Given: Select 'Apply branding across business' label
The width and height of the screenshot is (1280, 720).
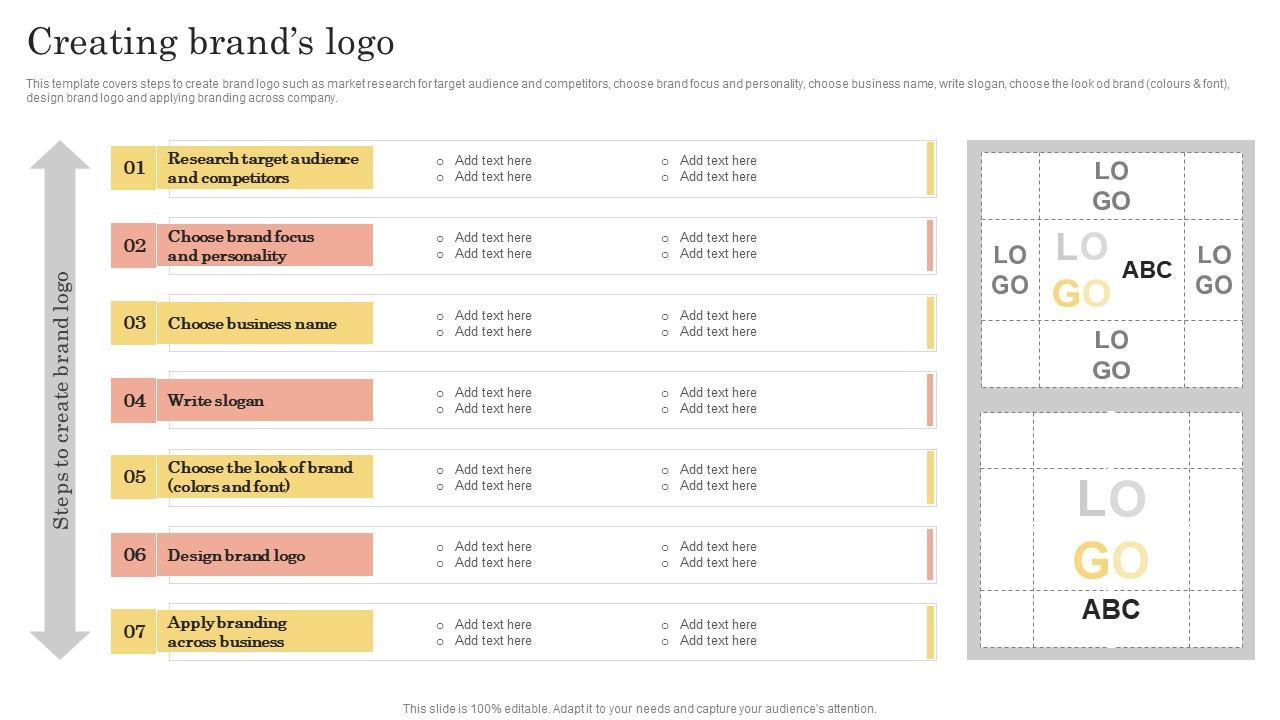Looking at the screenshot, I should (x=227, y=632).
